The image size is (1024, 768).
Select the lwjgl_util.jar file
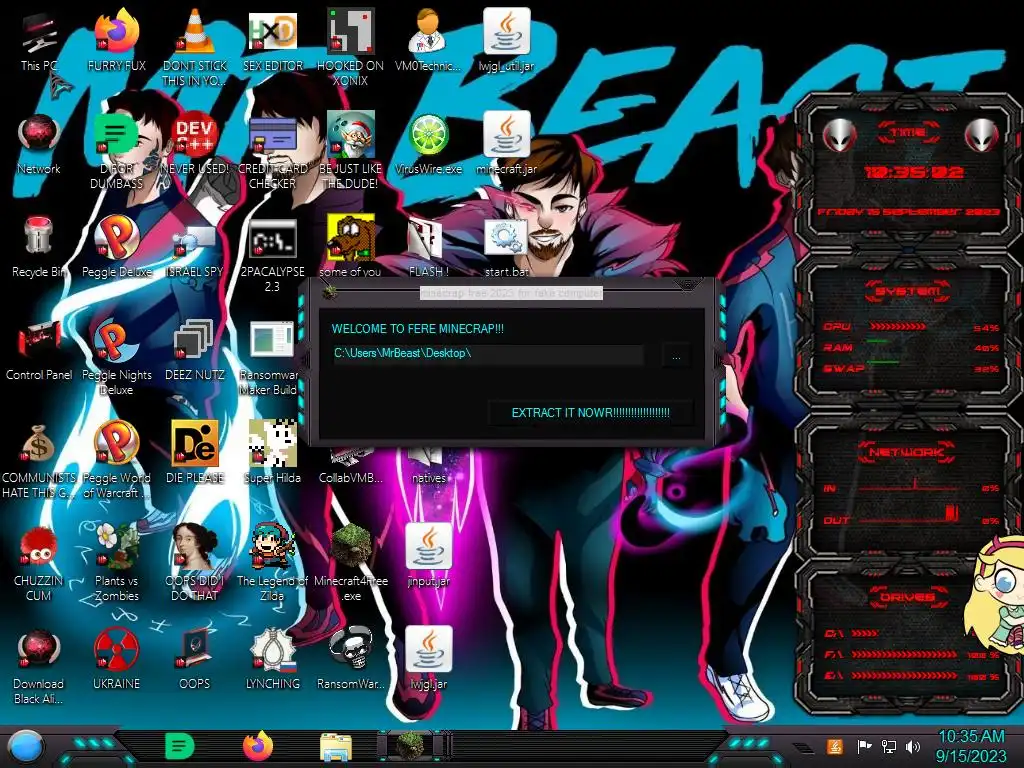click(x=506, y=33)
